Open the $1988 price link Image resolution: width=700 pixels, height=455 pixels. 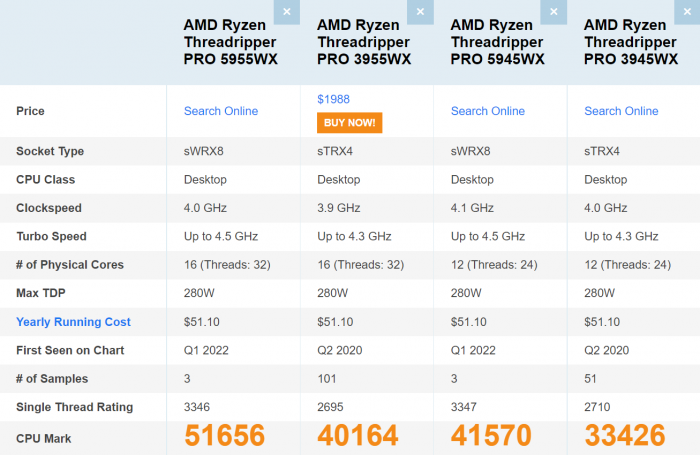pyautogui.click(x=335, y=100)
